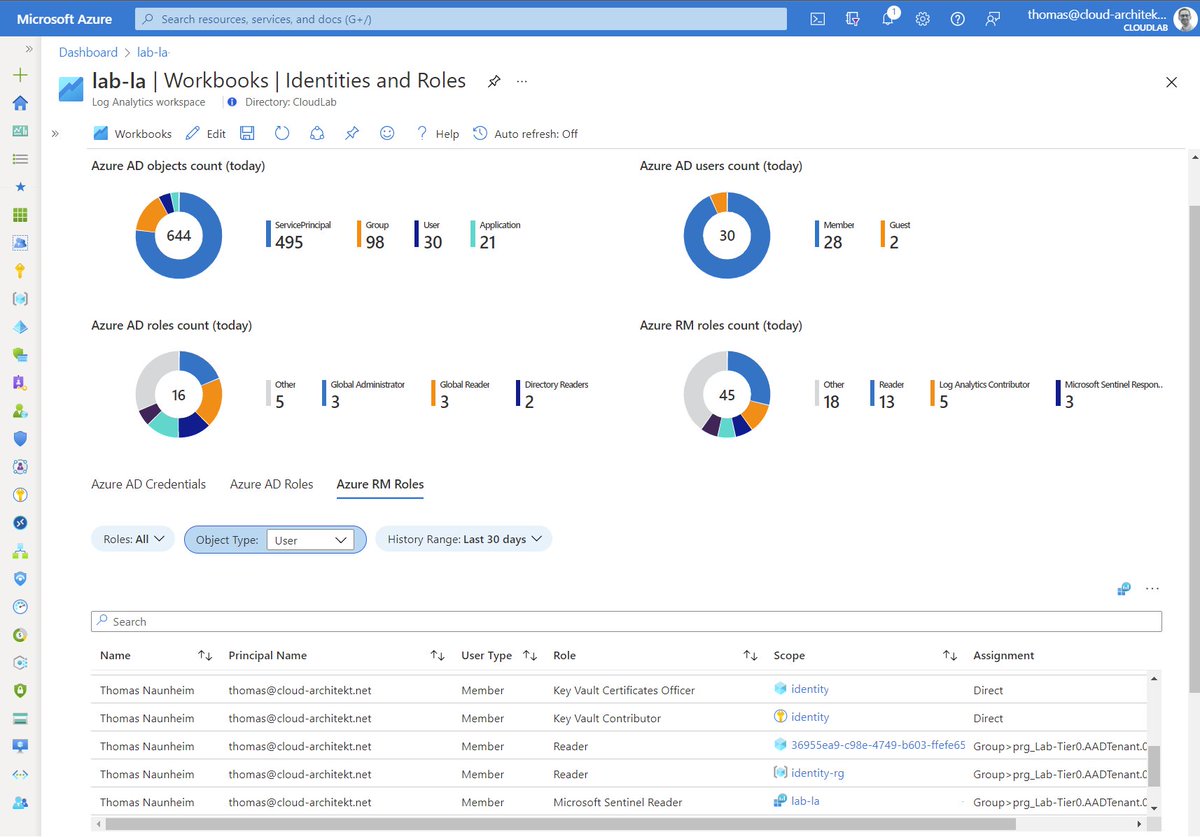Sort by Role column arrows

click(750, 655)
